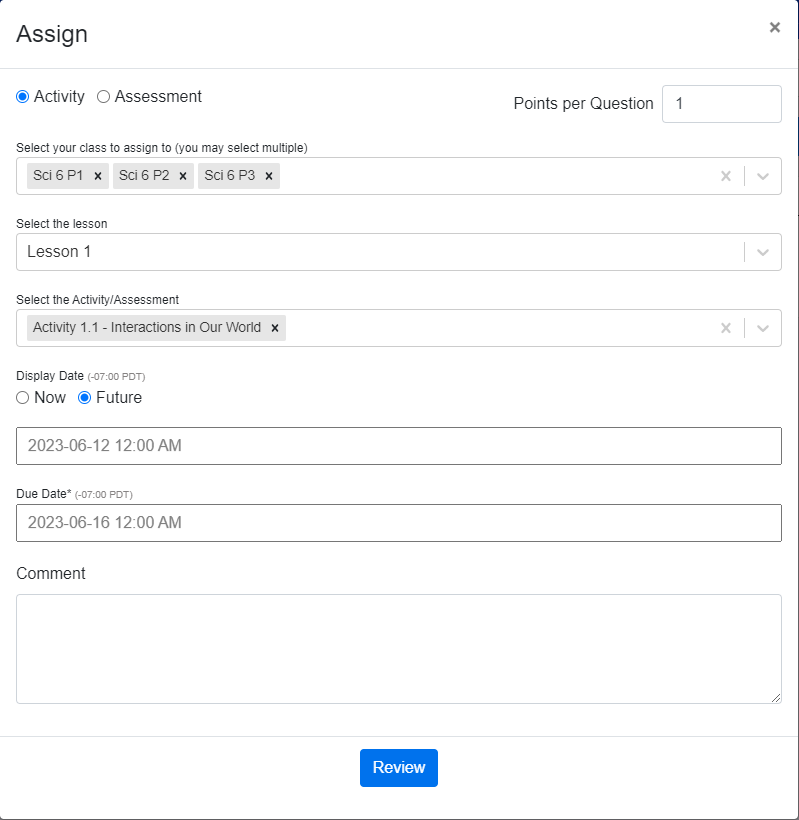
Task: Click the Future display date option
Action: point(86,397)
